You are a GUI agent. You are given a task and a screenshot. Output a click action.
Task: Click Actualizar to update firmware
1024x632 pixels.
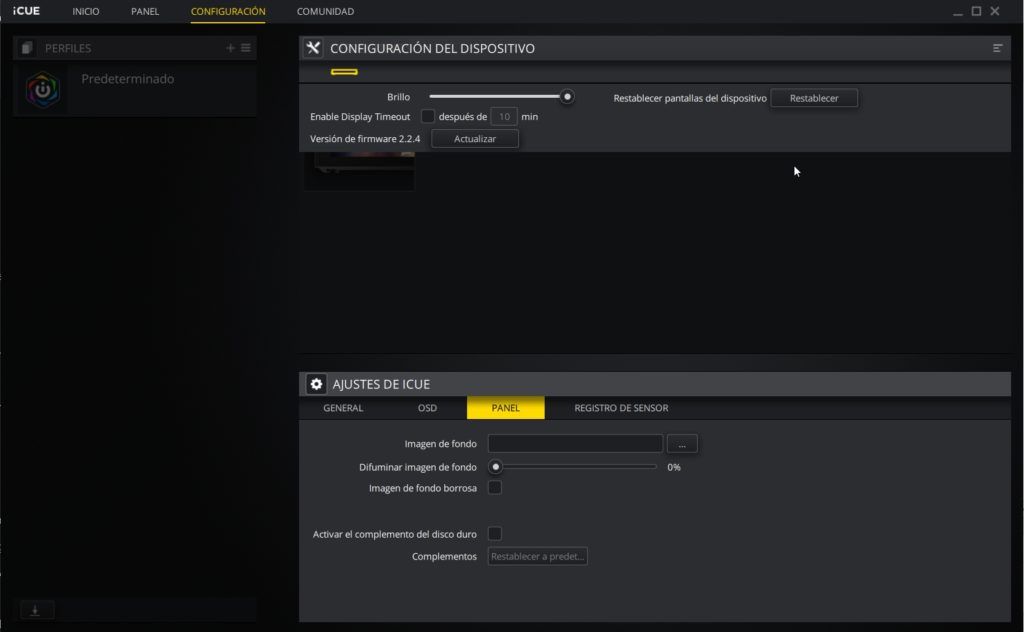475,138
